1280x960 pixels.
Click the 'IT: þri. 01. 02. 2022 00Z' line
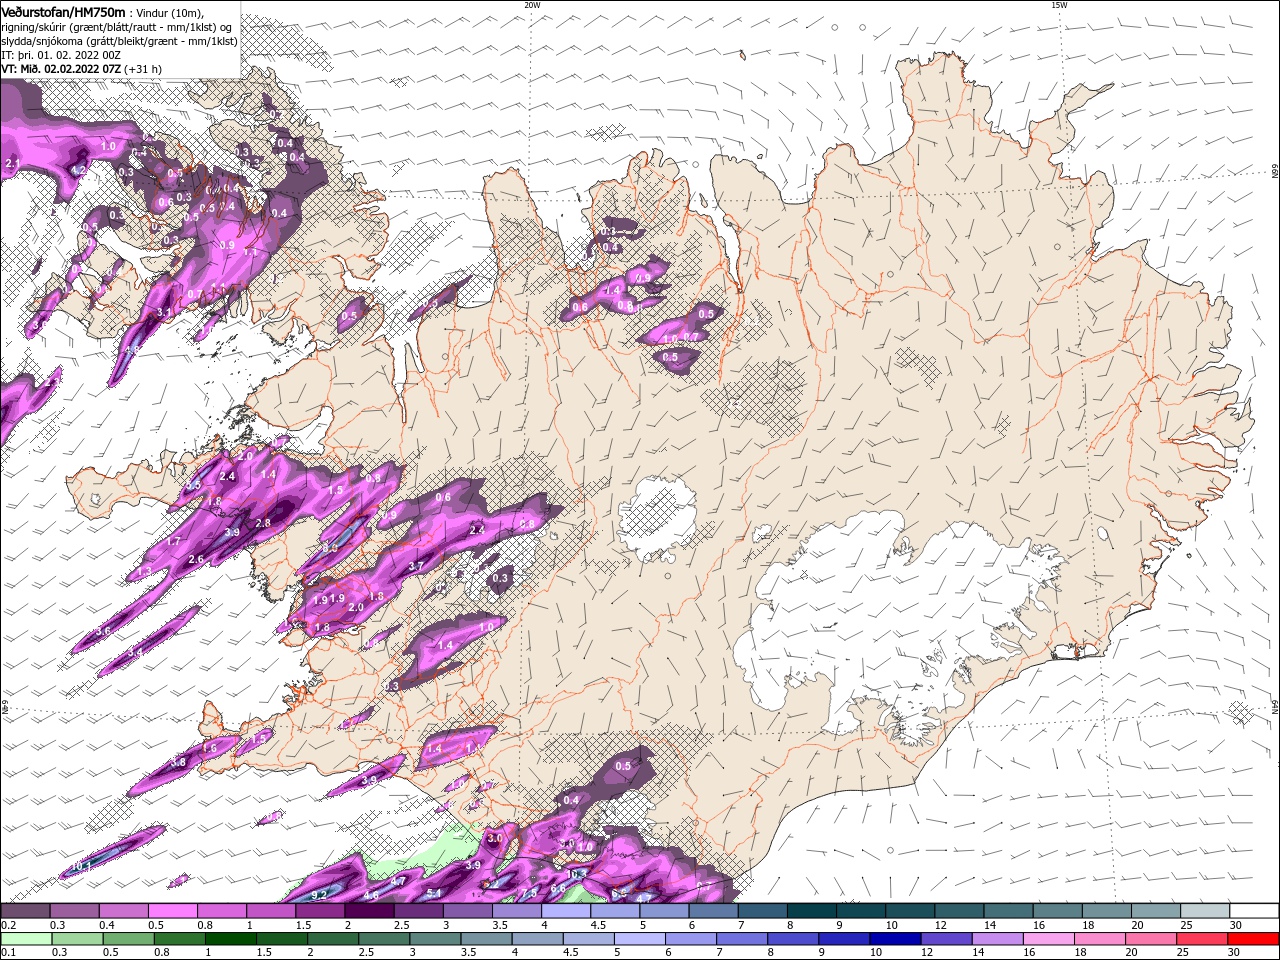tap(61, 55)
